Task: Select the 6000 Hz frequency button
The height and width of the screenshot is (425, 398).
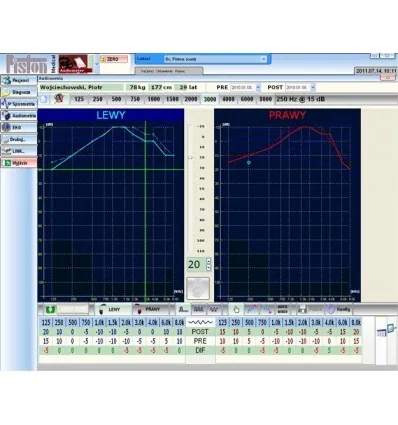Action: point(247,99)
